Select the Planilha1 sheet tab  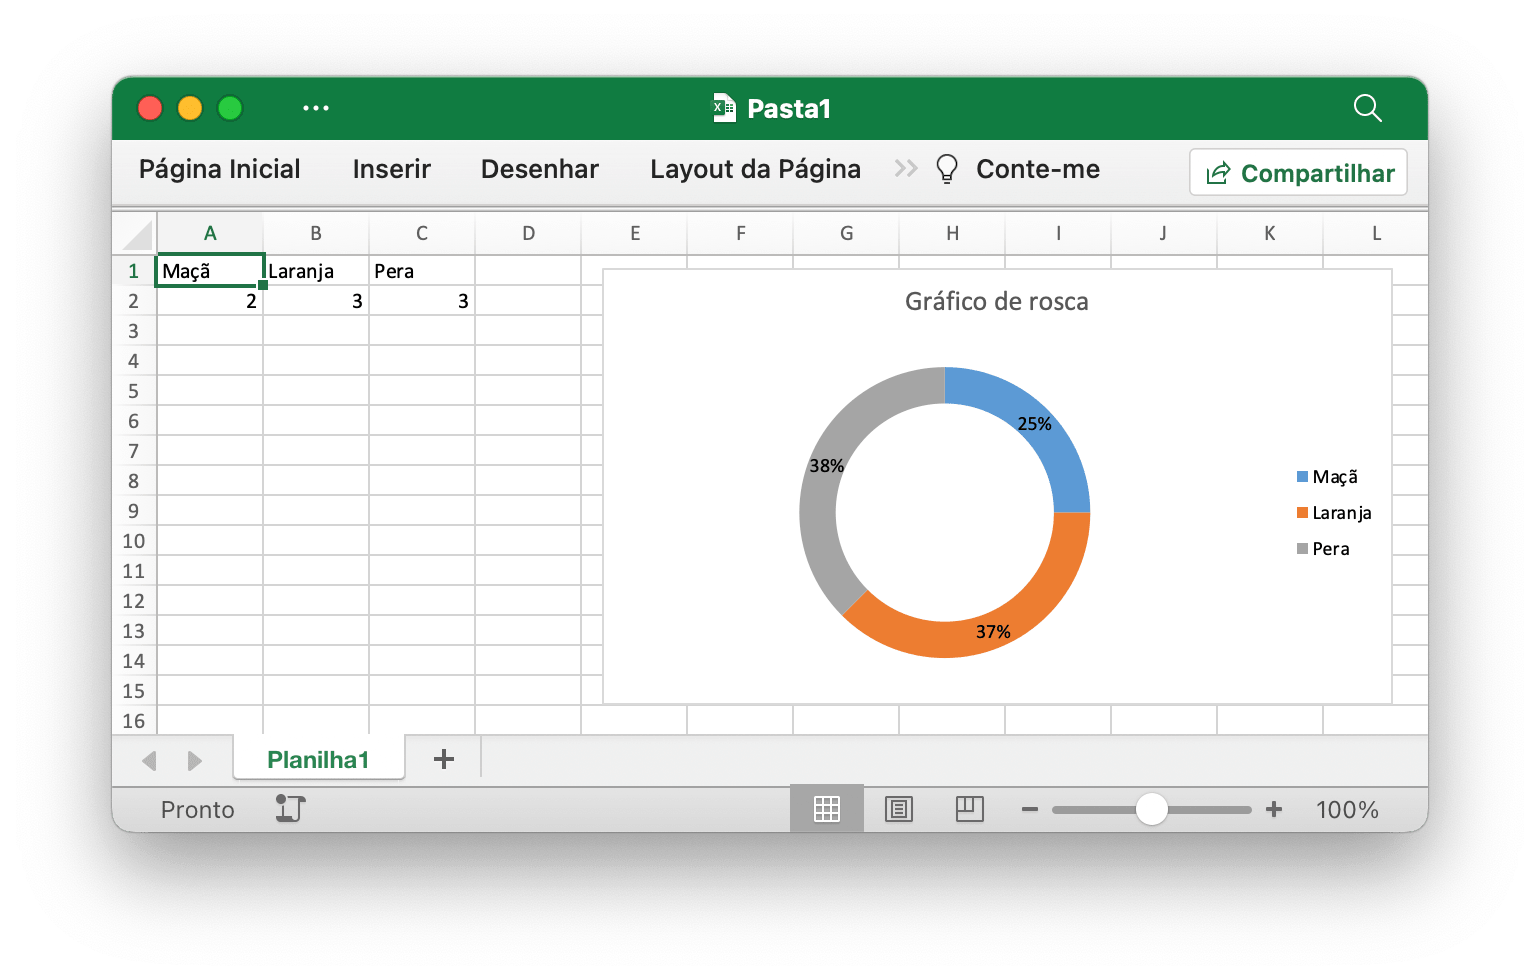(x=319, y=760)
